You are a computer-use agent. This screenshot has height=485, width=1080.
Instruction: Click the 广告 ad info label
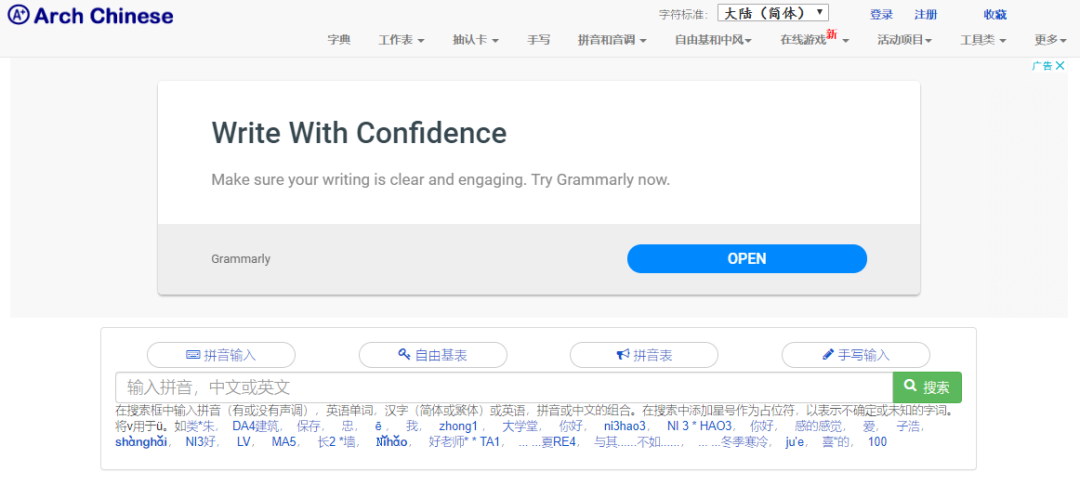pyautogui.click(x=1042, y=65)
